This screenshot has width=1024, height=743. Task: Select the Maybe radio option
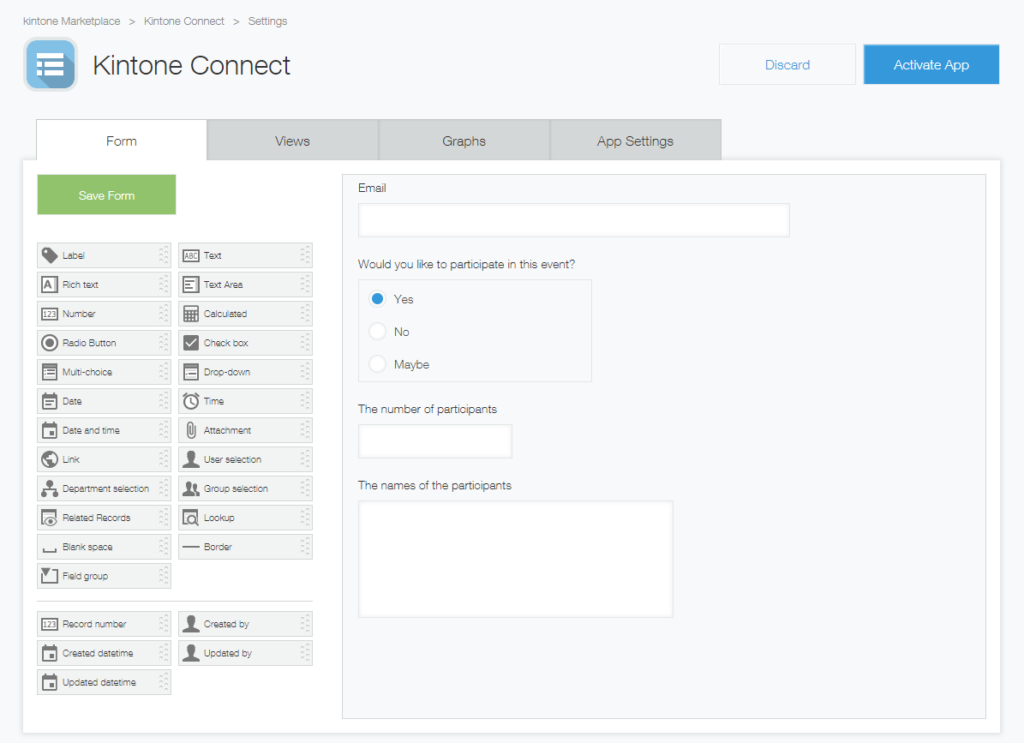pos(377,364)
